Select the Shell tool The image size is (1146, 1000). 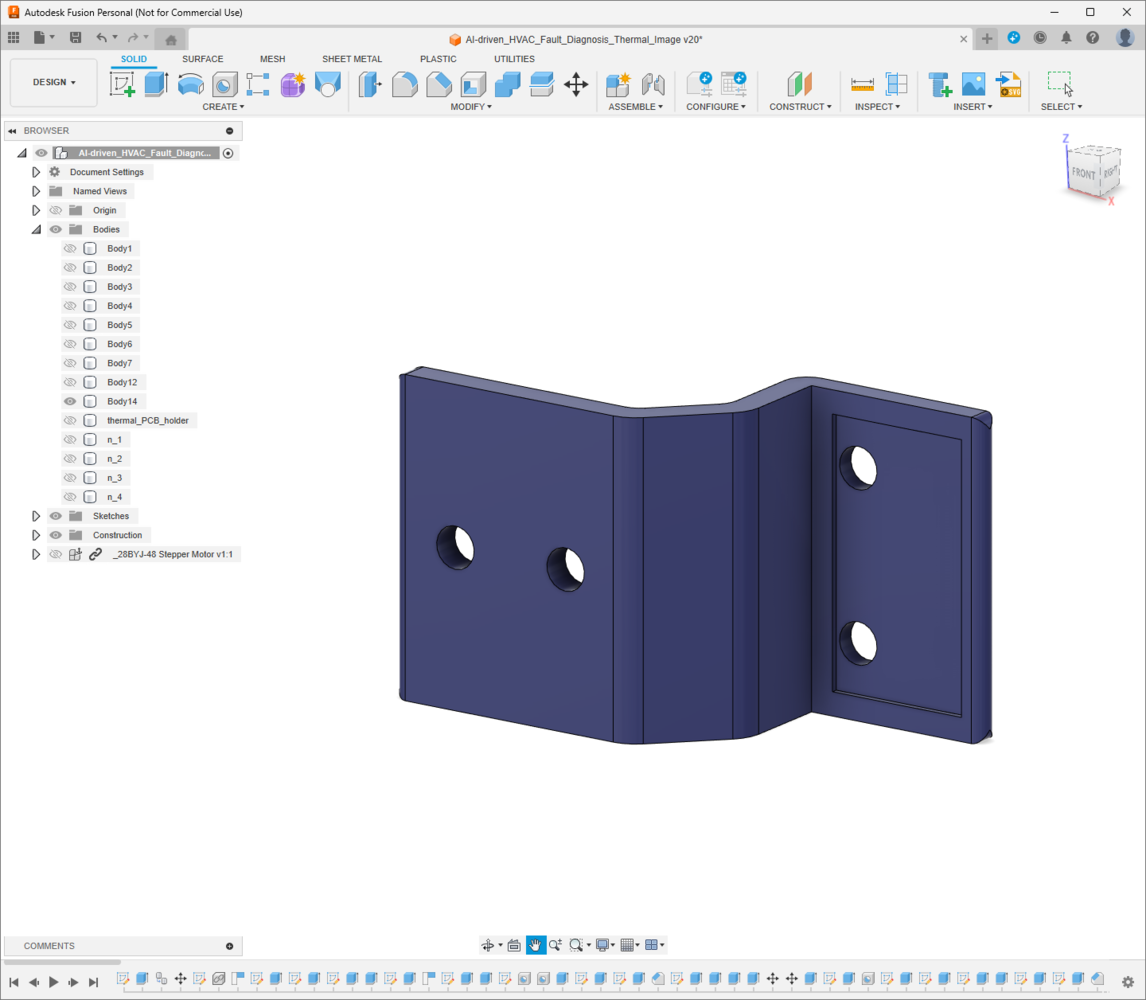[x=473, y=84]
